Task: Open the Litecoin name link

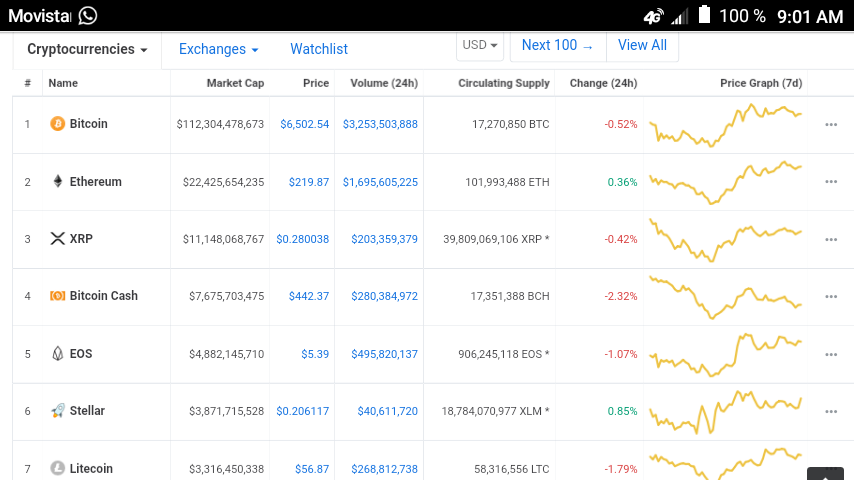Action: coord(91,469)
